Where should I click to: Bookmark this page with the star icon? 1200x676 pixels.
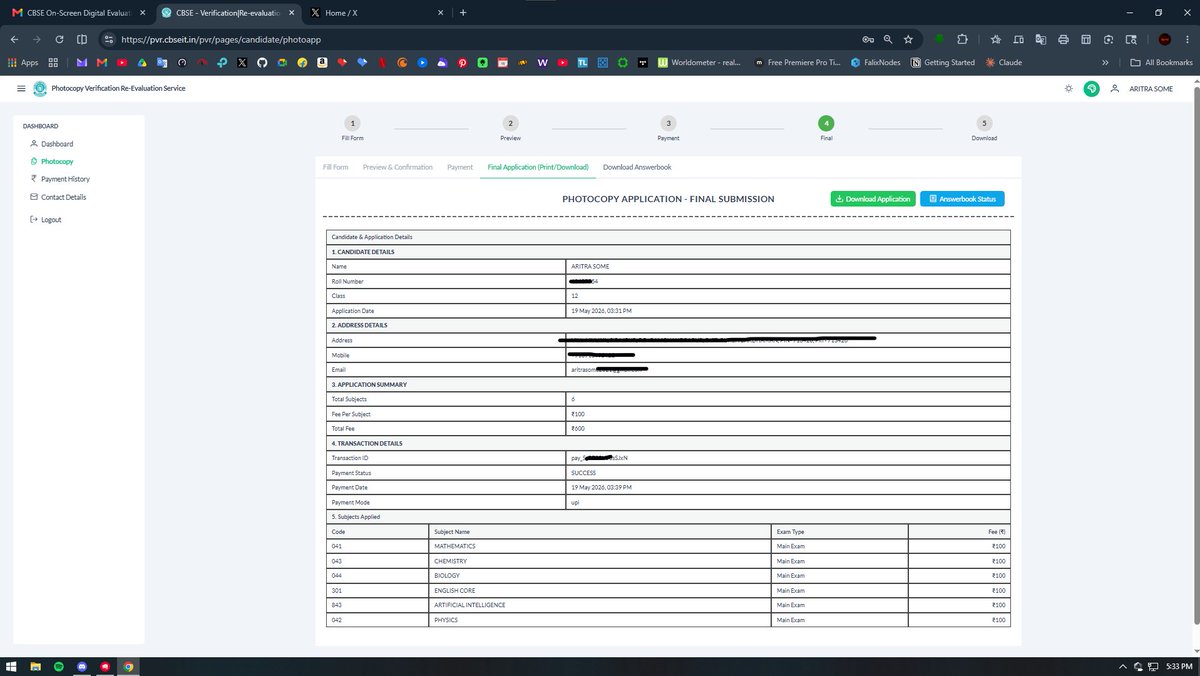coord(908,39)
